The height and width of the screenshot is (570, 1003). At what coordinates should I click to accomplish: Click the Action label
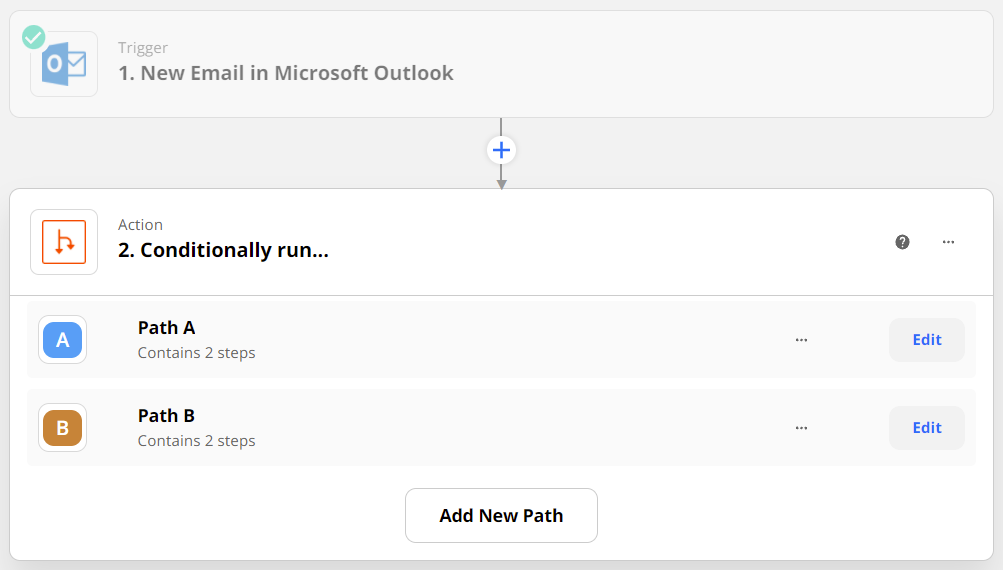click(140, 225)
